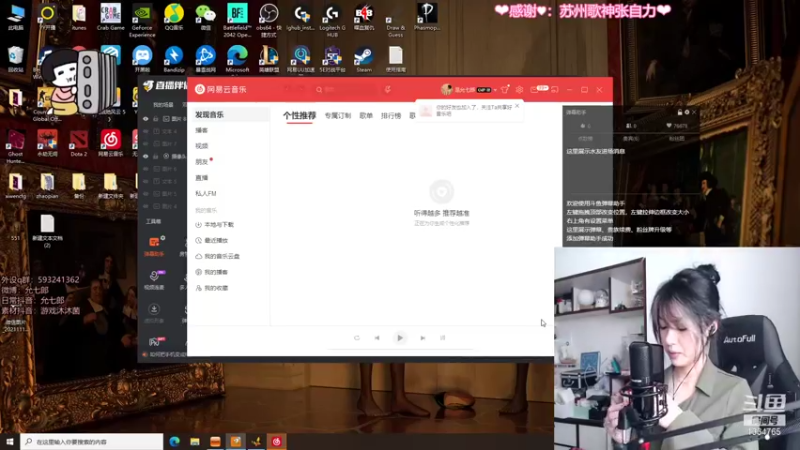800x450 pixels.
Task: Click the user avatar in NetEase Music
Action: (x=446, y=89)
